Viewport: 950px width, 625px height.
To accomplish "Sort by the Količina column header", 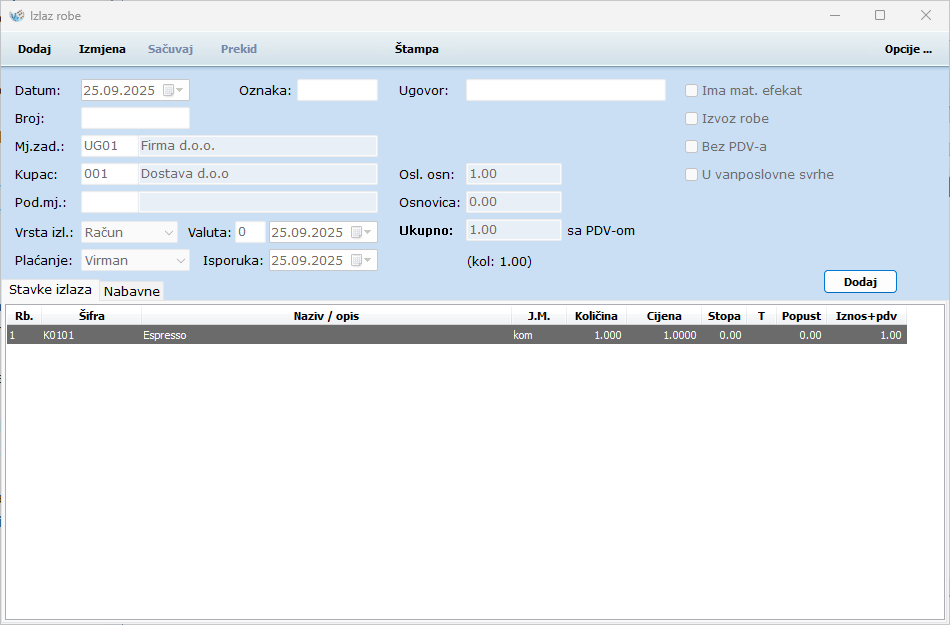I will click(596, 315).
